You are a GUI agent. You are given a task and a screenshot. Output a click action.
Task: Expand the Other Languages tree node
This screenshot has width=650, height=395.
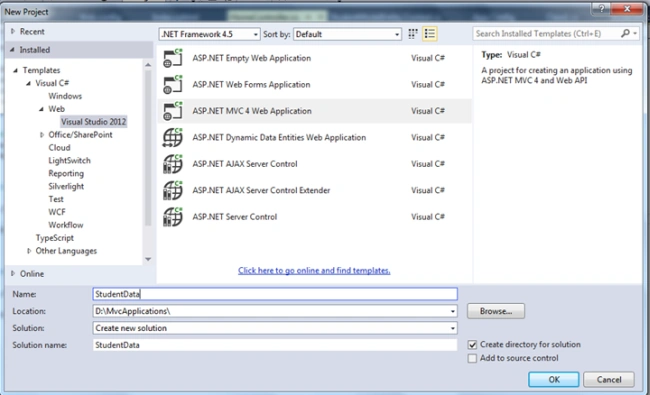29,251
